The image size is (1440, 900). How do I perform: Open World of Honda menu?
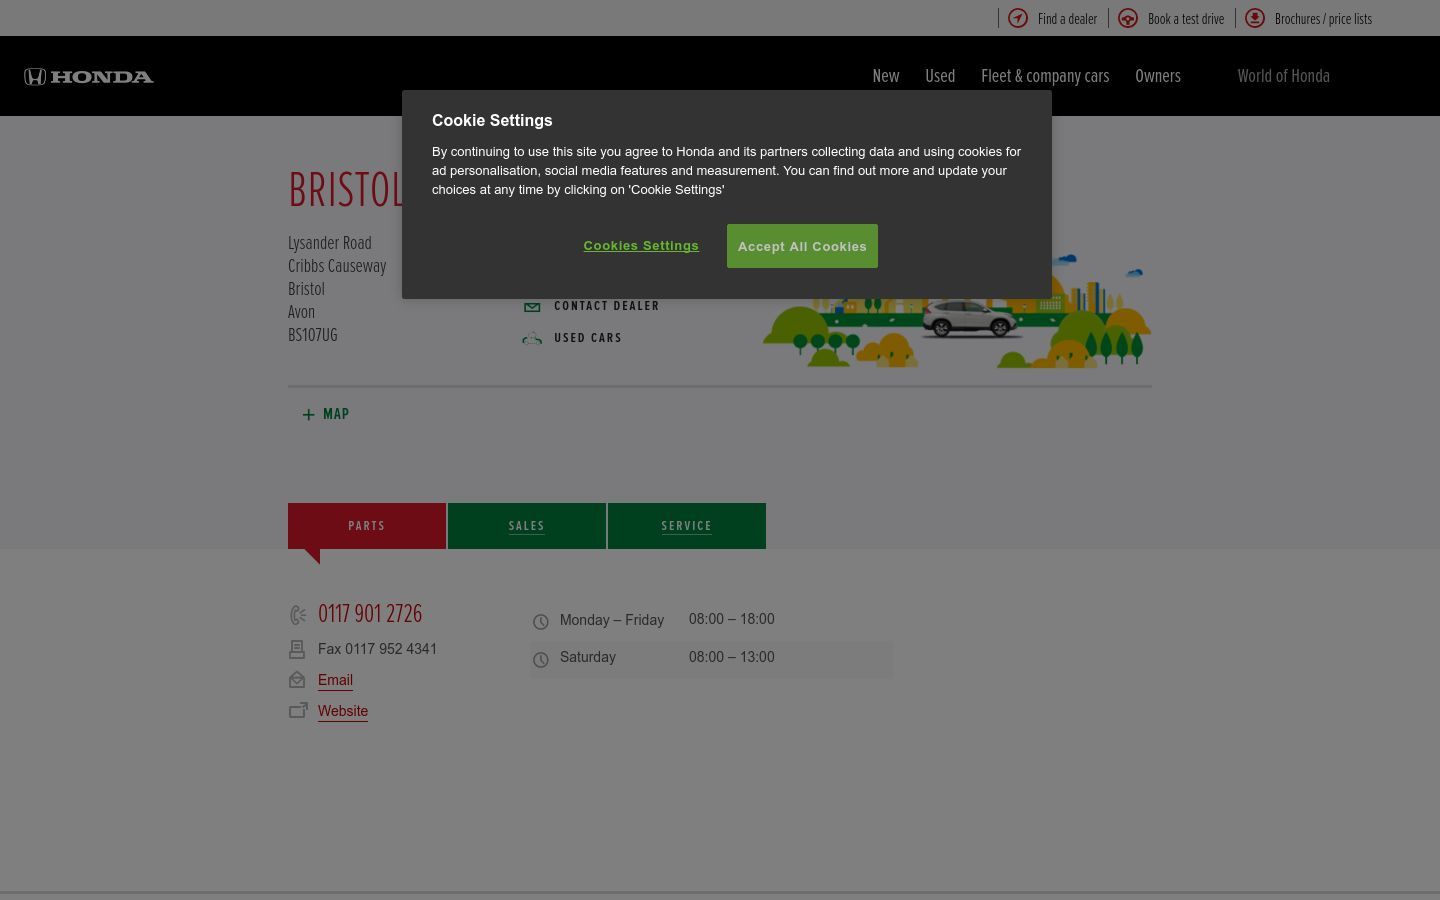pos(1283,76)
